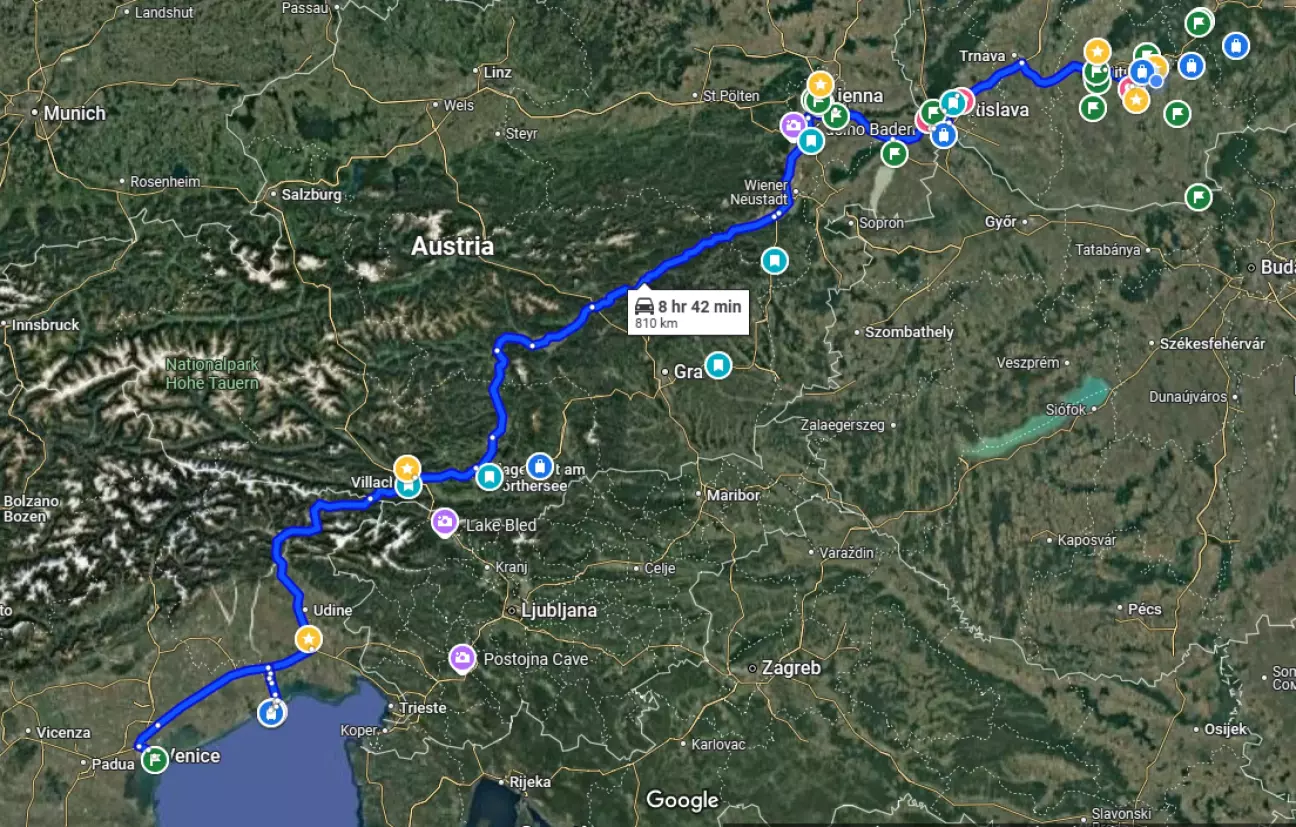This screenshot has height=827, width=1296.
Task: Click the blue luggage marker near Klagenfurt
Action: 540,466
